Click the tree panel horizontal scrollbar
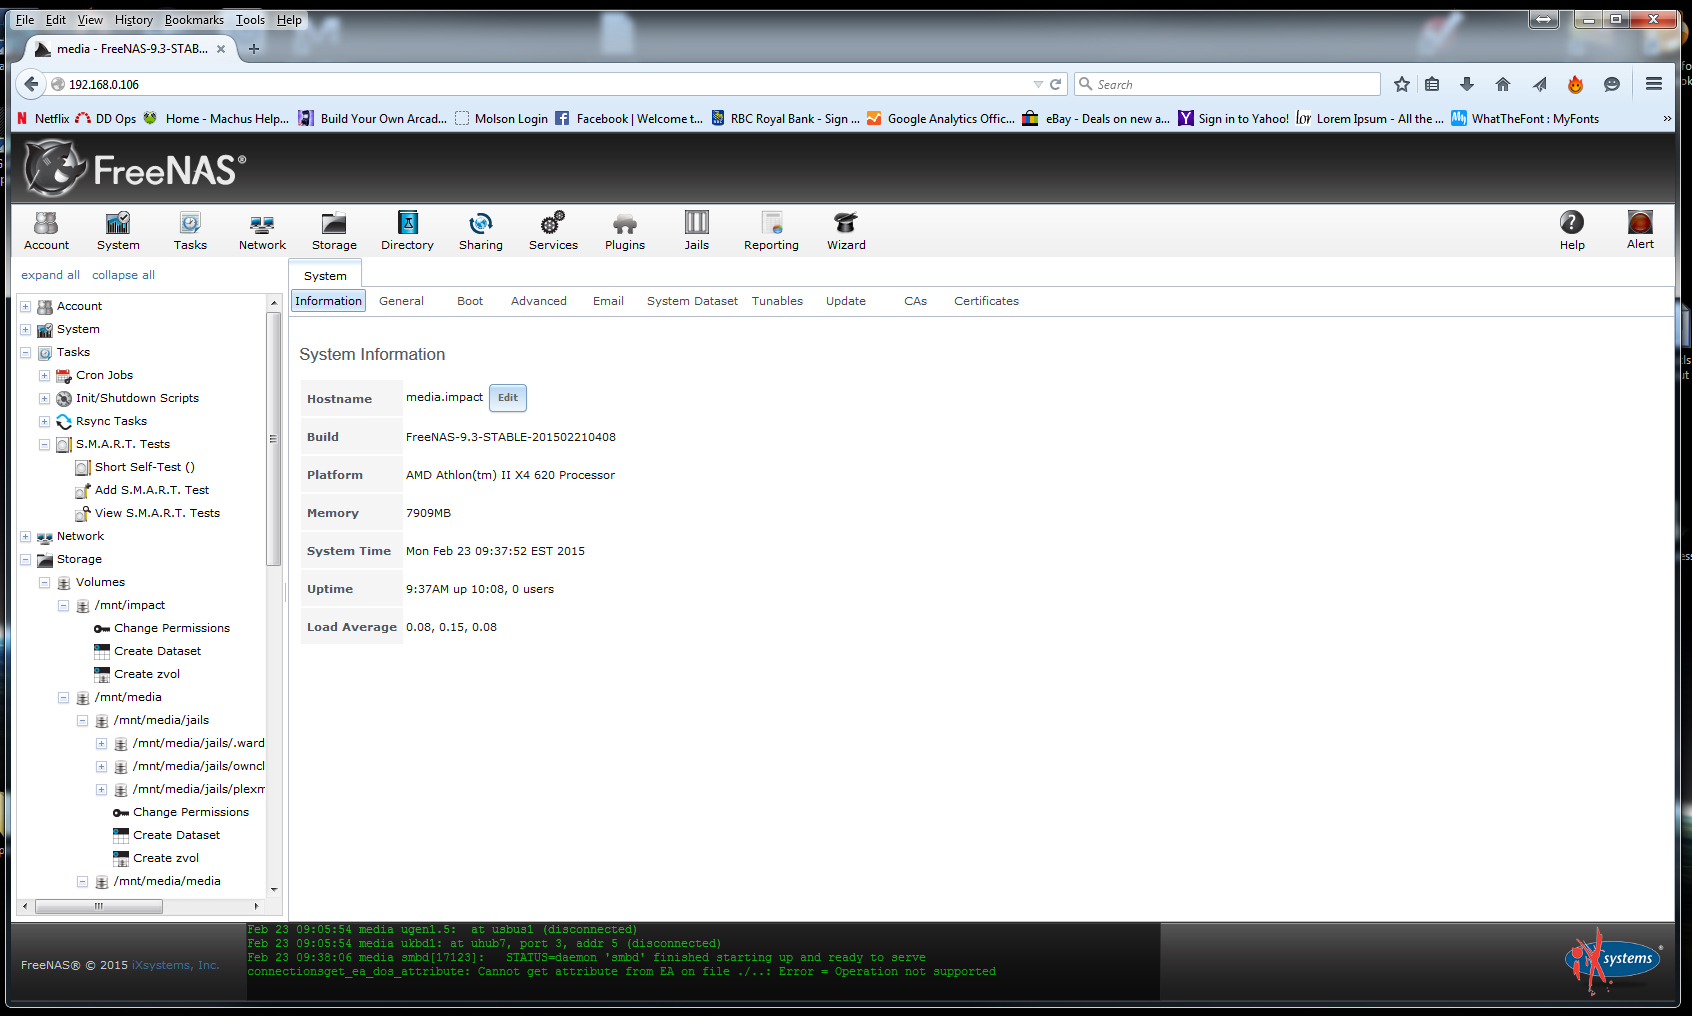The image size is (1692, 1016). coord(99,906)
